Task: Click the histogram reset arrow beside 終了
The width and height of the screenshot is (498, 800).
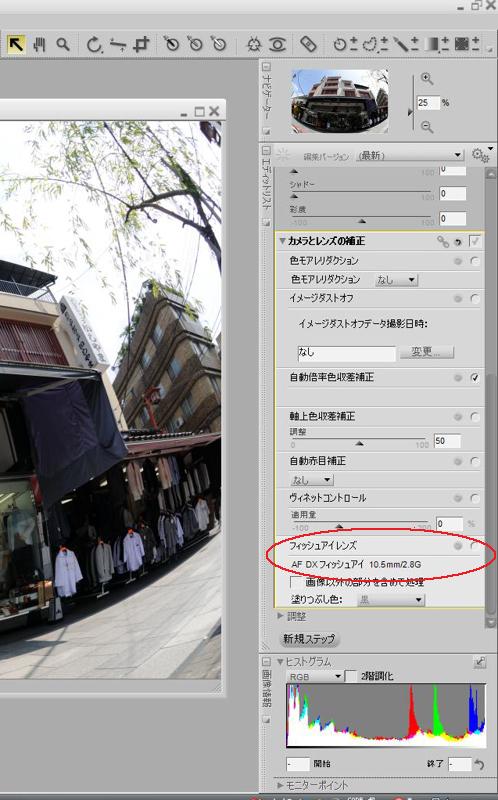Action: (x=479, y=764)
